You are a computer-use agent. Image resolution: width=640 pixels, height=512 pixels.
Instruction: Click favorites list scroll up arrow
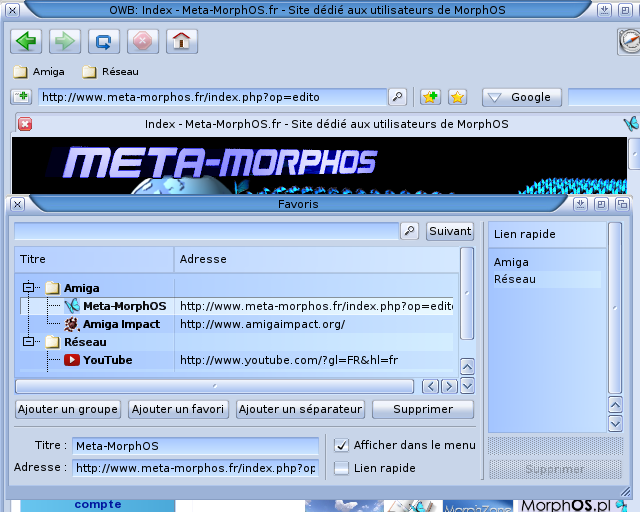coord(467,367)
